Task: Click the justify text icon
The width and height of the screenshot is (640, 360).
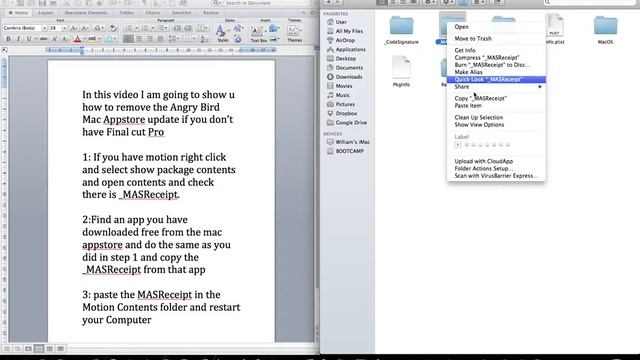Action: [160, 39]
